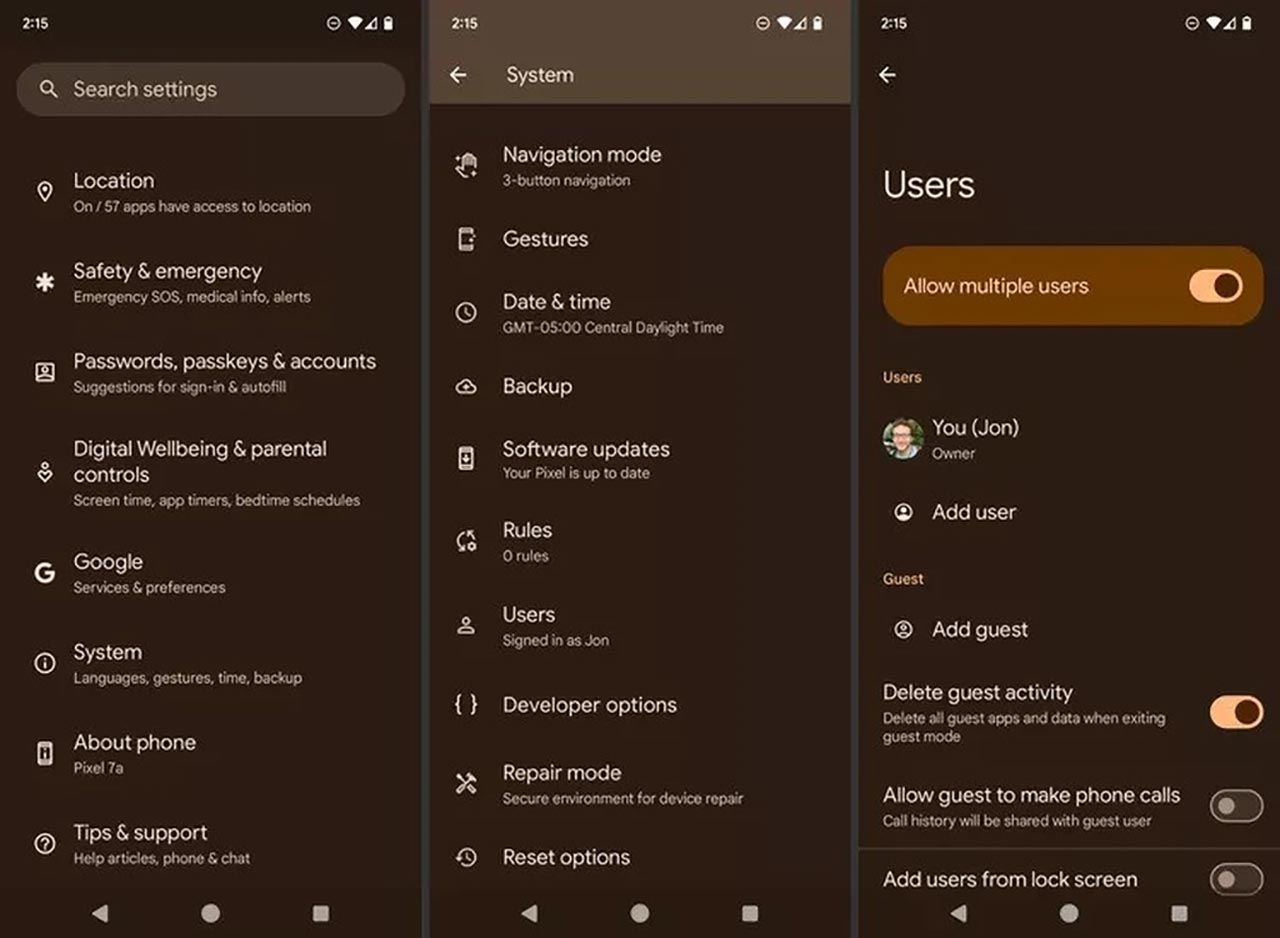This screenshot has width=1280, height=938.
Task: Click 'Suggestions for sign-in & autofill' text
Action: [x=180, y=387]
